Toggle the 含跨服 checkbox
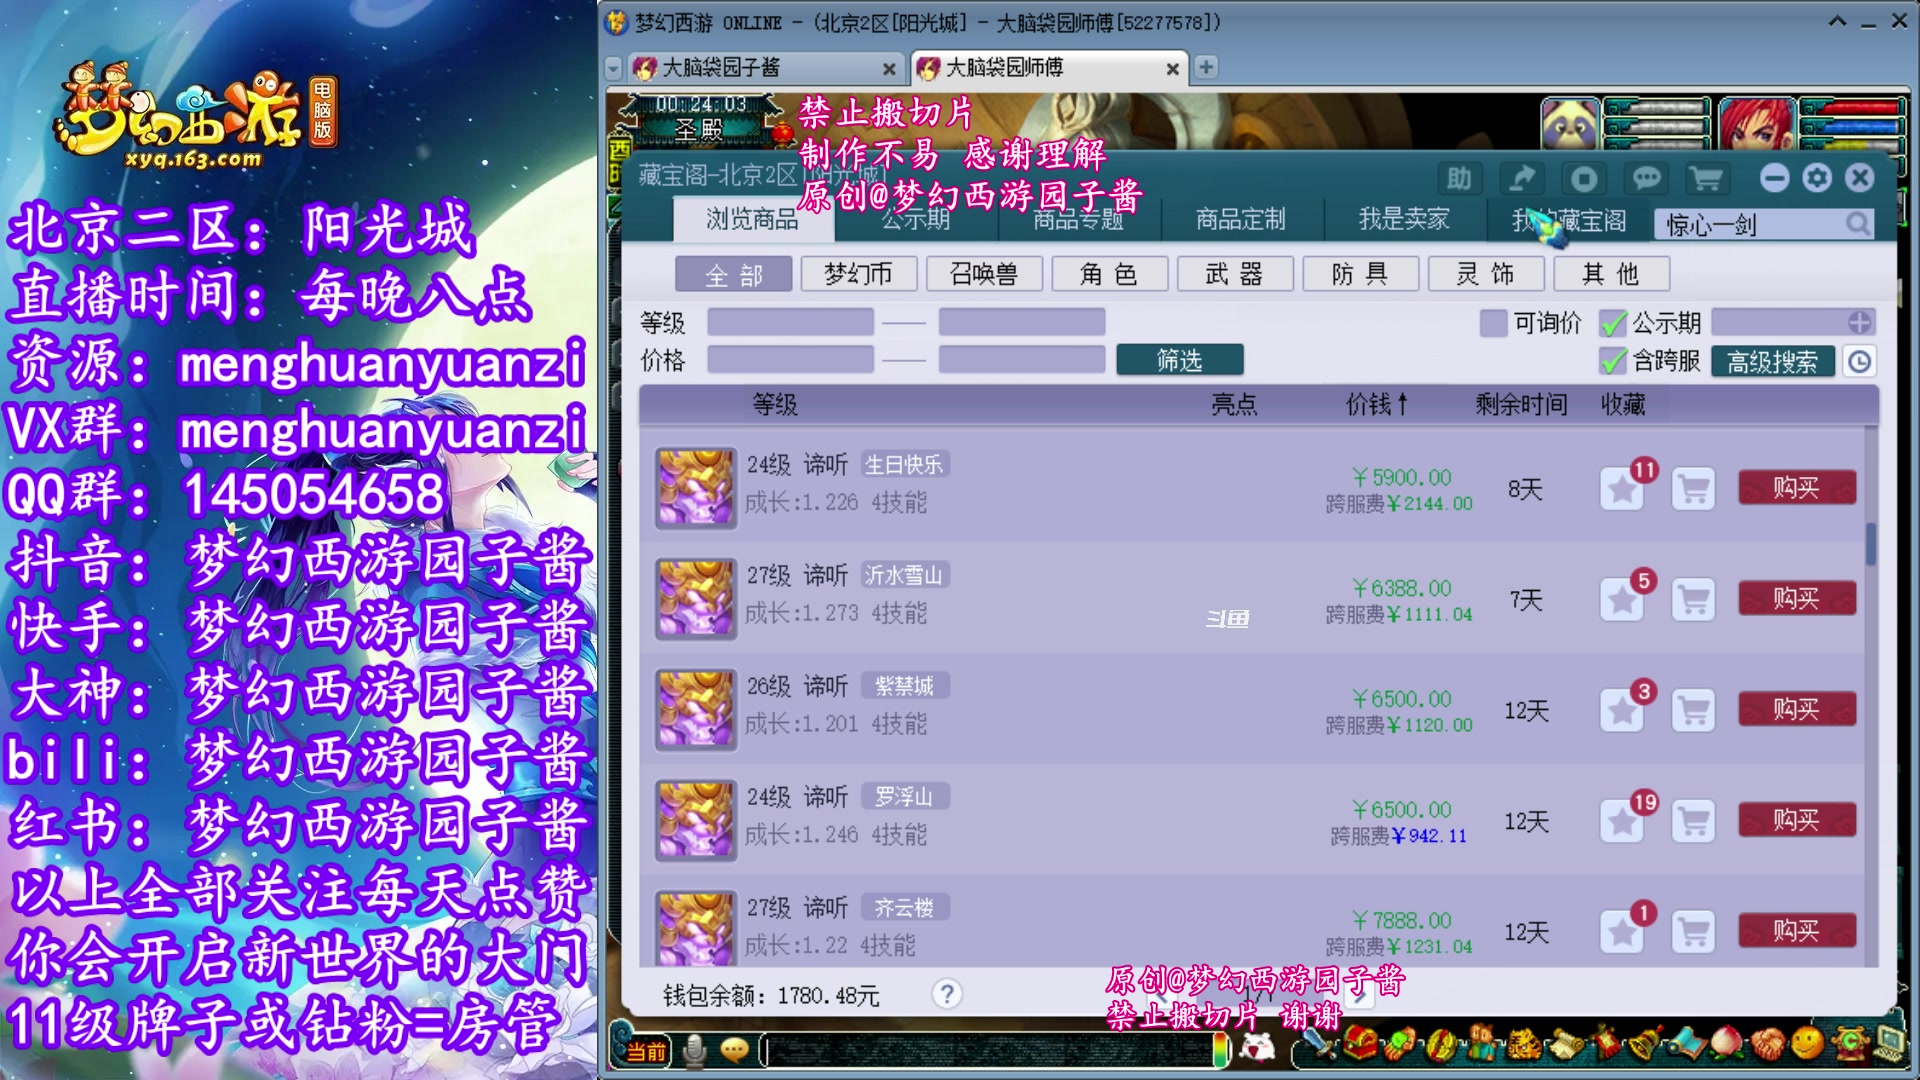The height and width of the screenshot is (1080, 1920). coord(1612,361)
